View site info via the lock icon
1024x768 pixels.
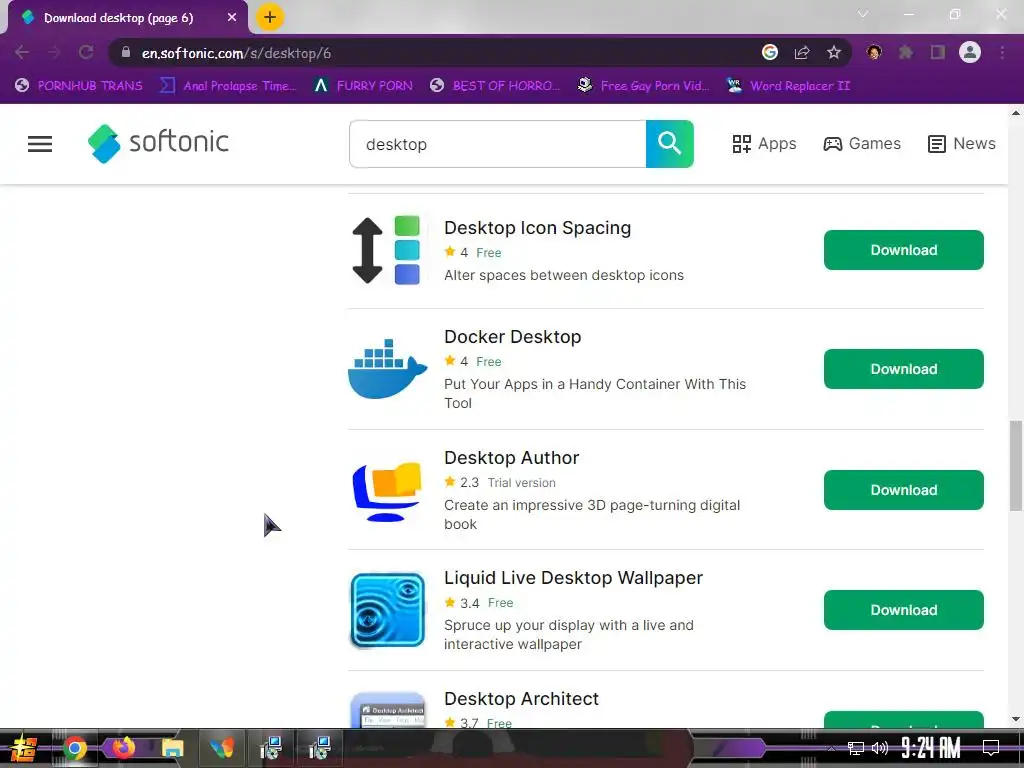pyautogui.click(x=126, y=52)
